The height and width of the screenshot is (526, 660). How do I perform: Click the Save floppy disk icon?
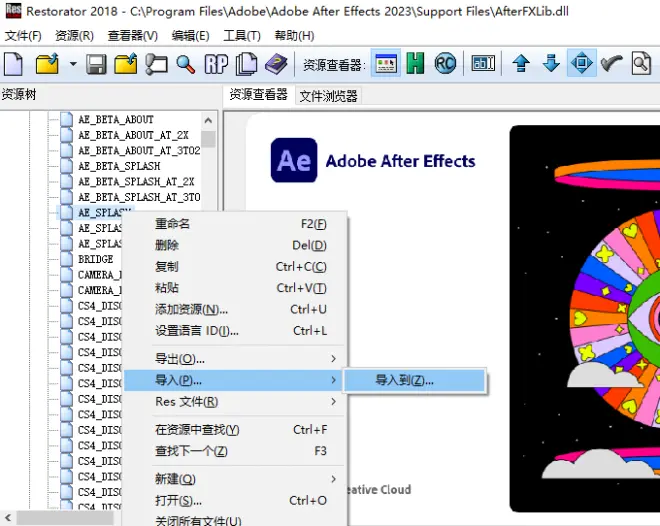(x=96, y=64)
